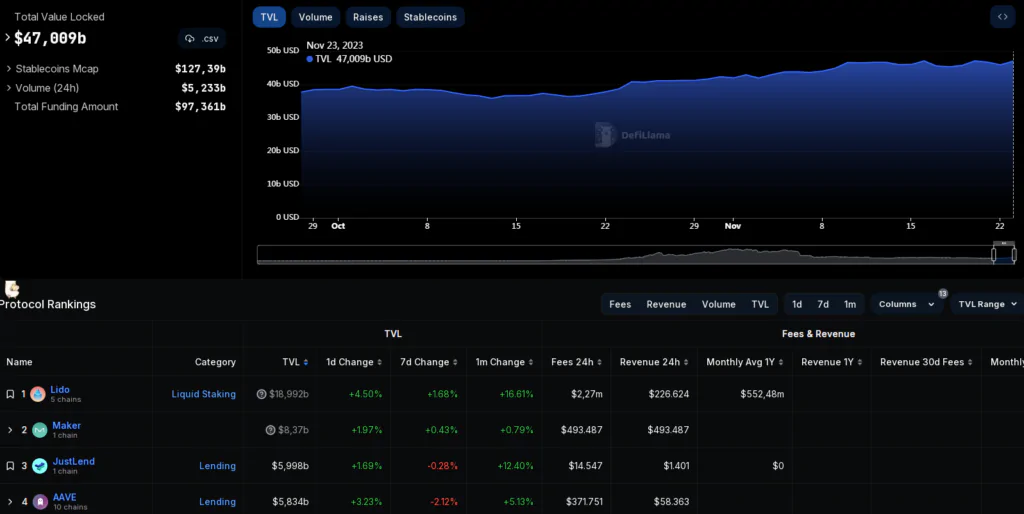The height and width of the screenshot is (514, 1024).
Task: Click Lido's $552,48m monthly average cell
Action: tap(762, 394)
